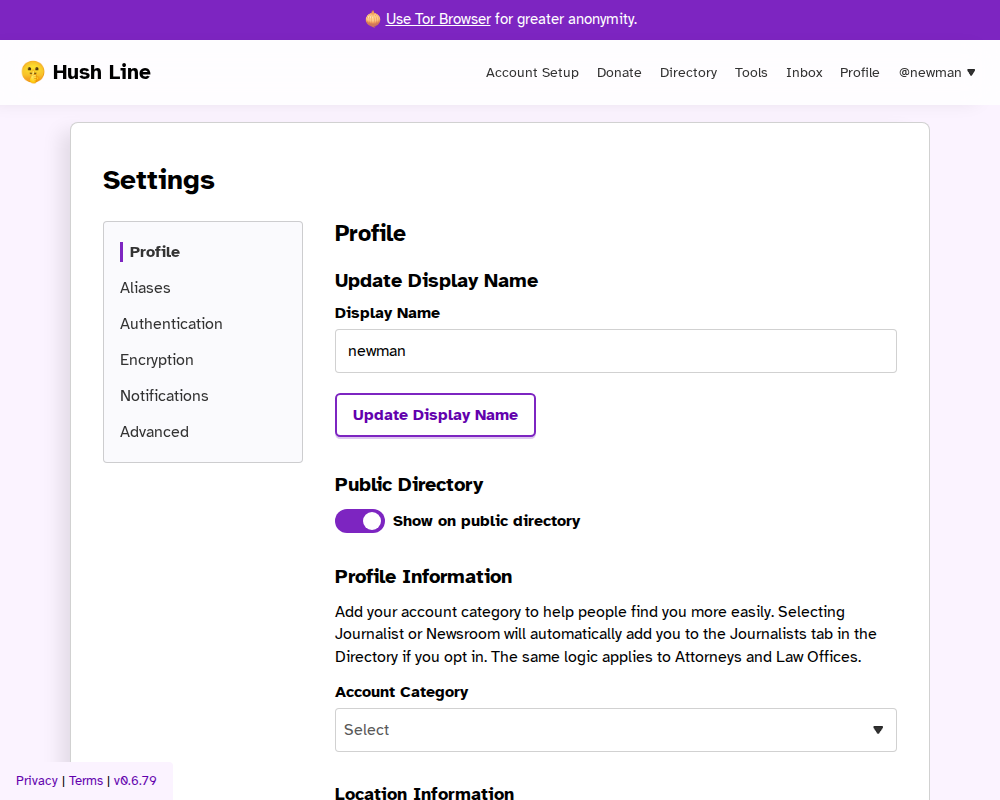Click the Account Category dropdown arrow
Image resolution: width=1000 pixels, height=800 pixels.
(878, 730)
